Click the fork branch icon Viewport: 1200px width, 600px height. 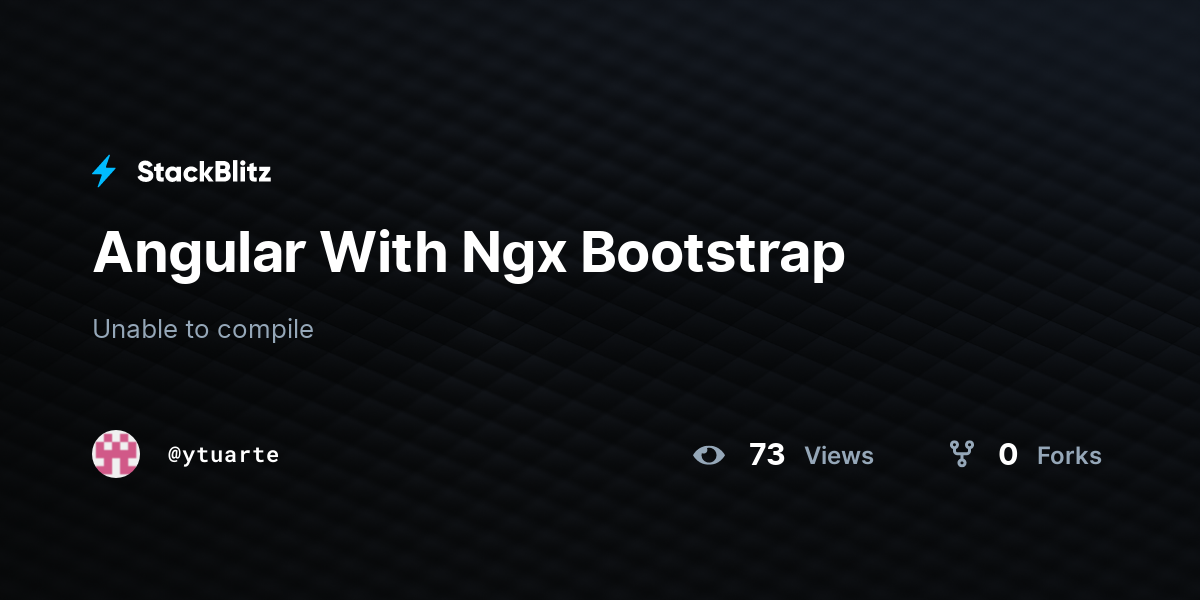click(x=962, y=455)
